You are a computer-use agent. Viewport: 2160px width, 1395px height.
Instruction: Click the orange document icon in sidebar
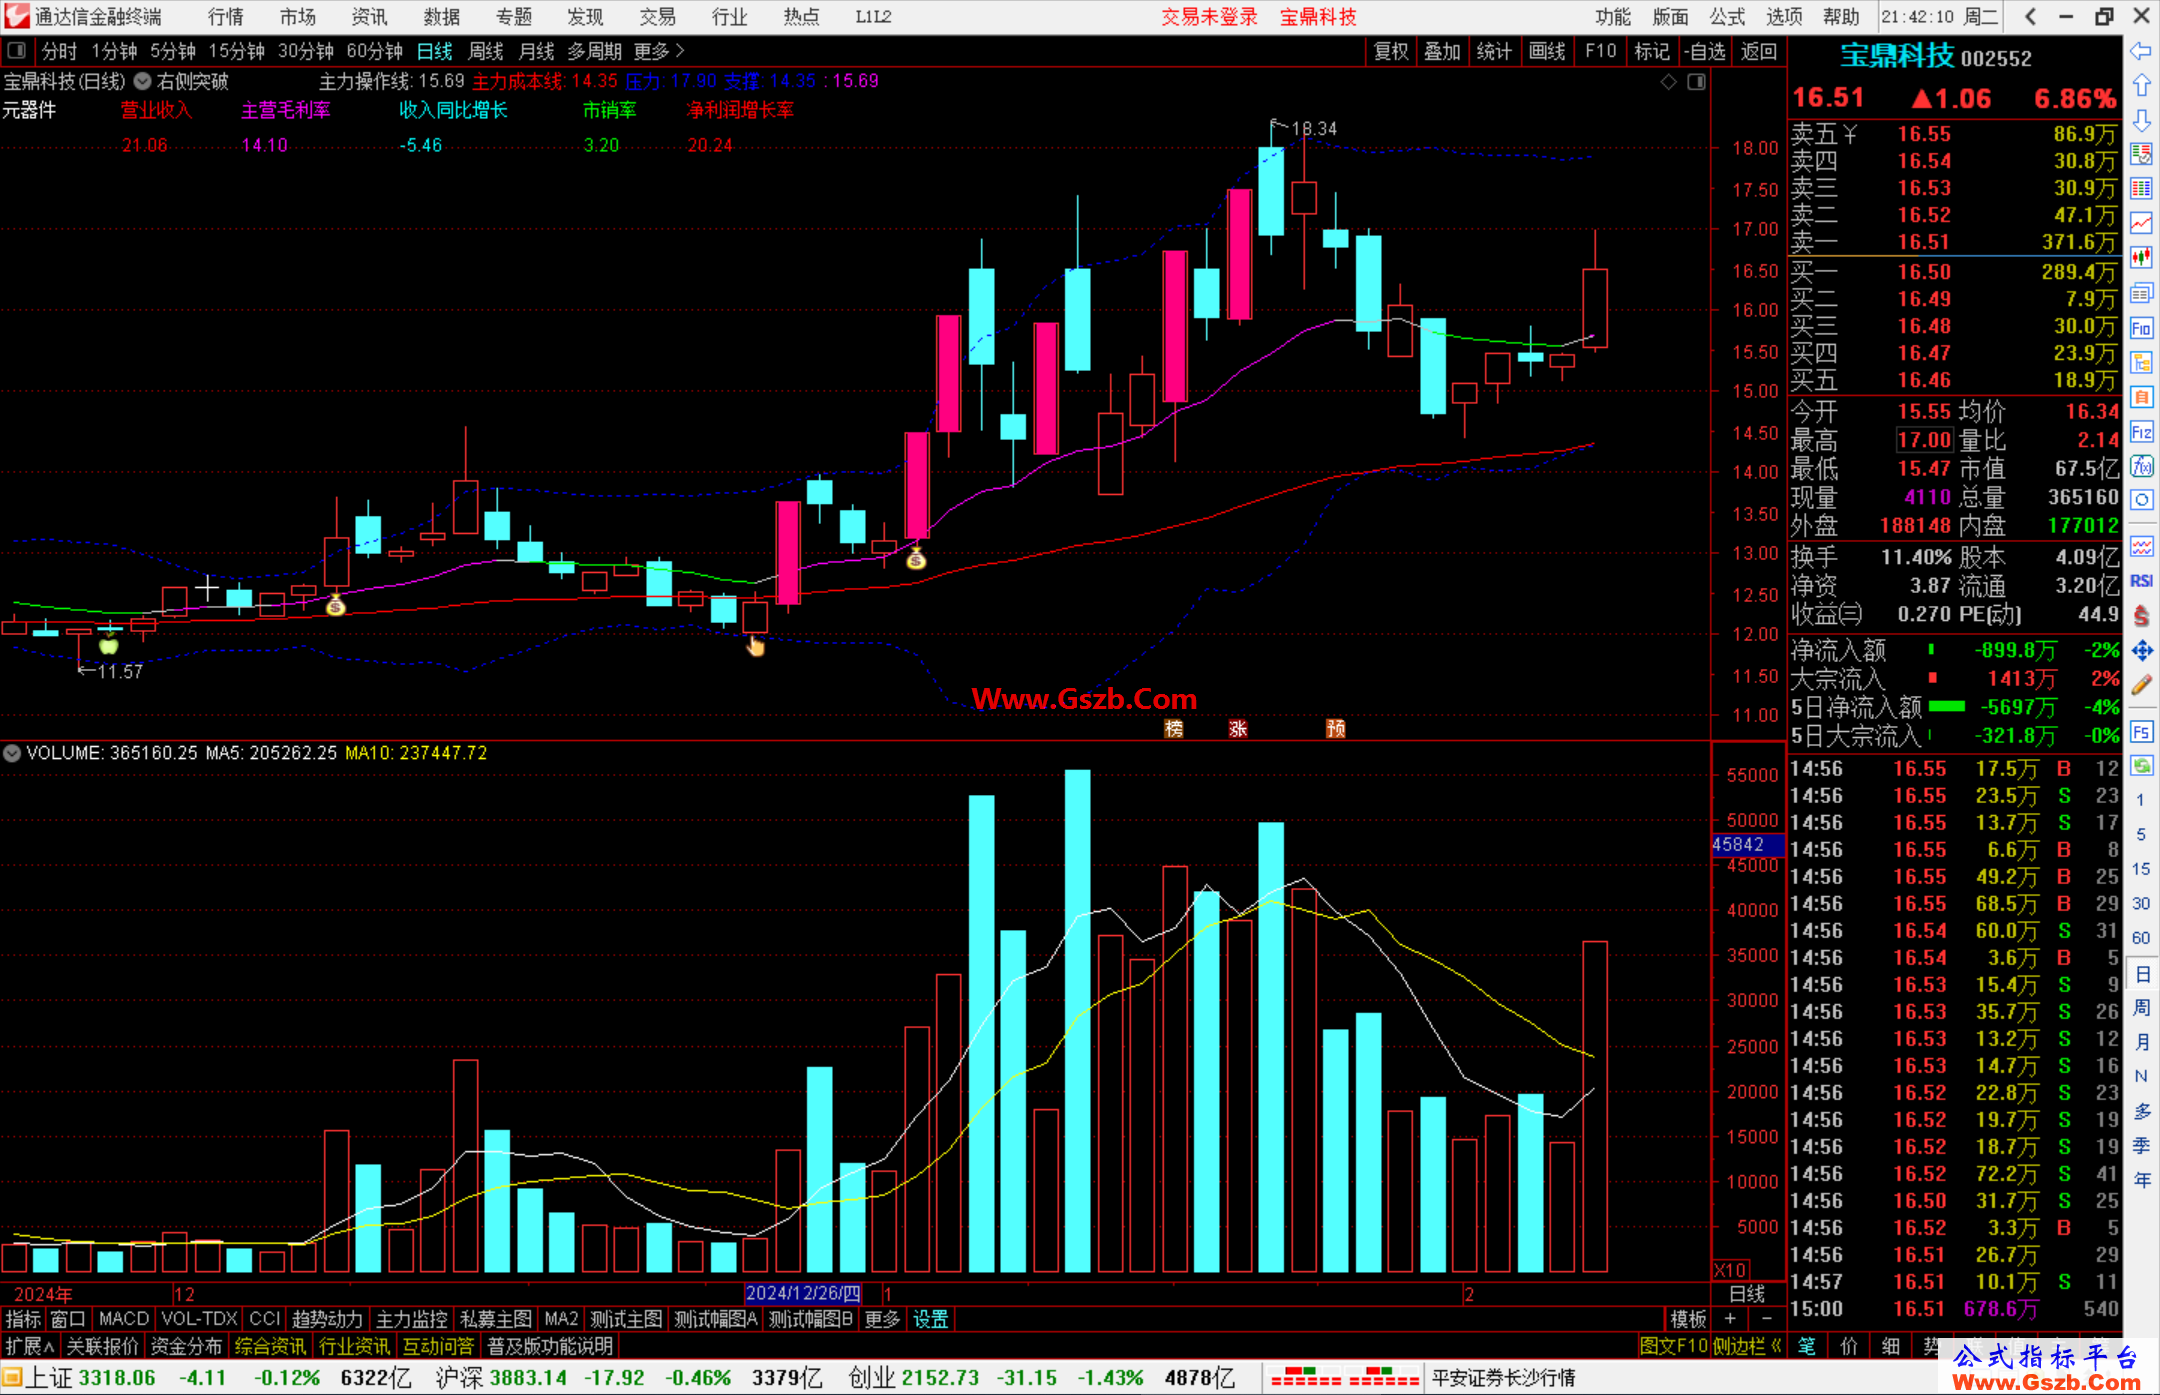(2141, 397)
